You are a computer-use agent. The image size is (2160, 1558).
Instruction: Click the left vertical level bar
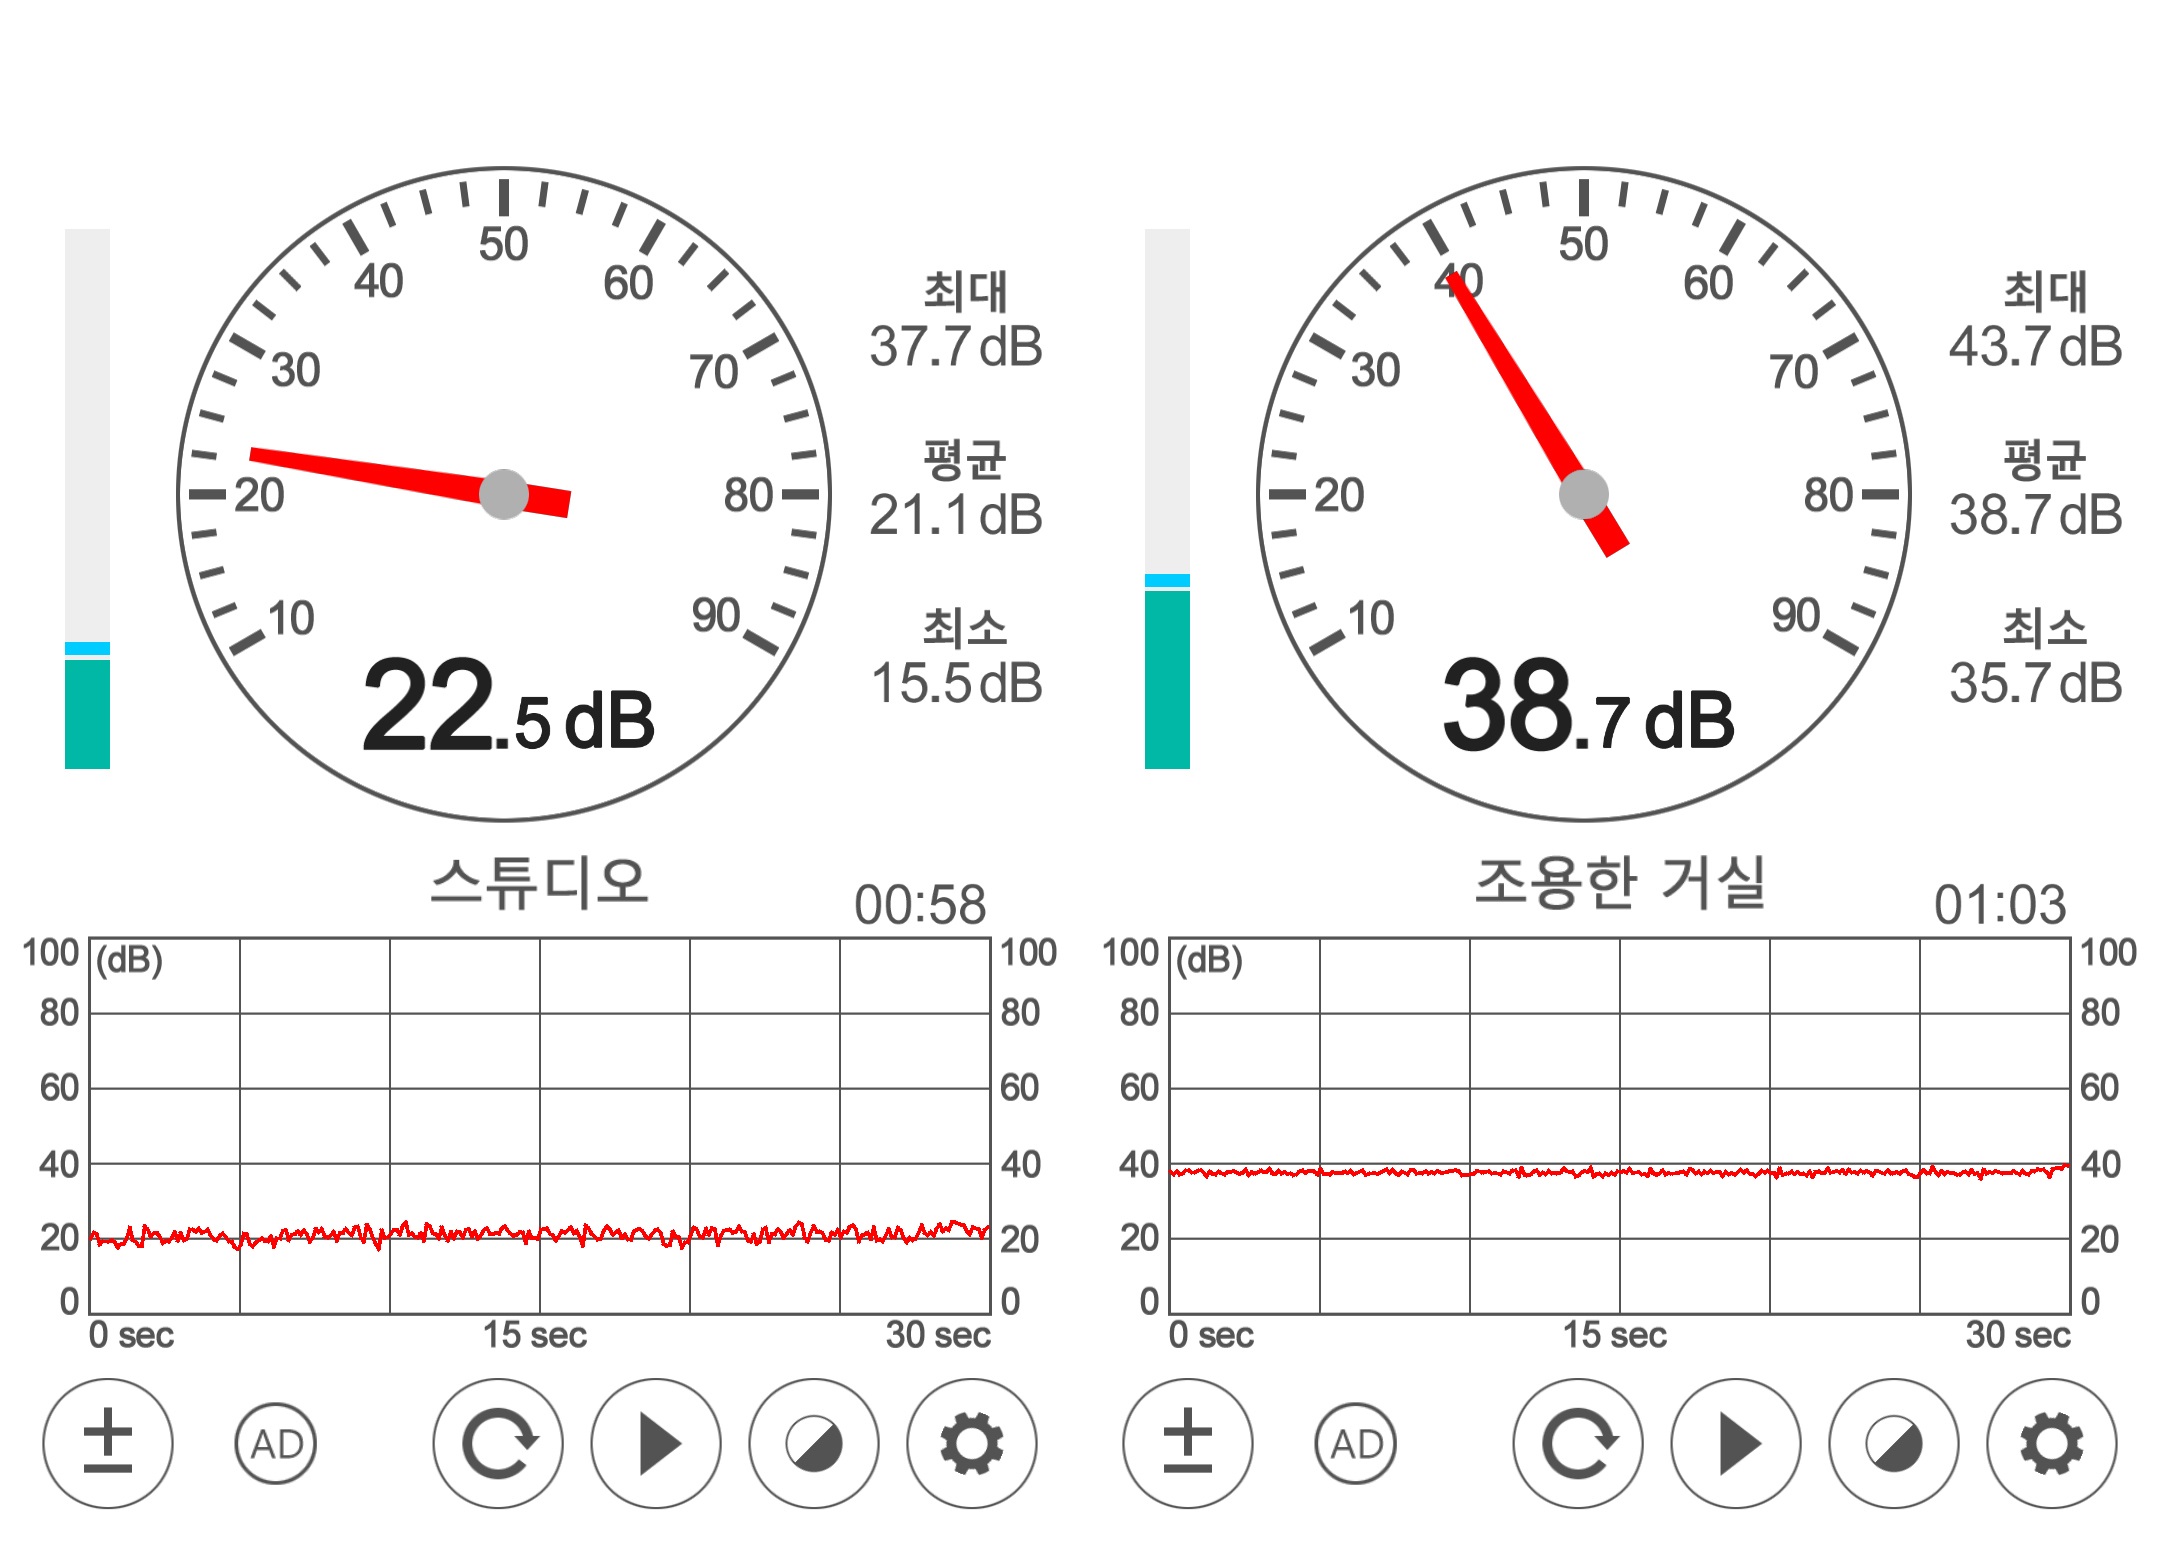click(87, 500)
